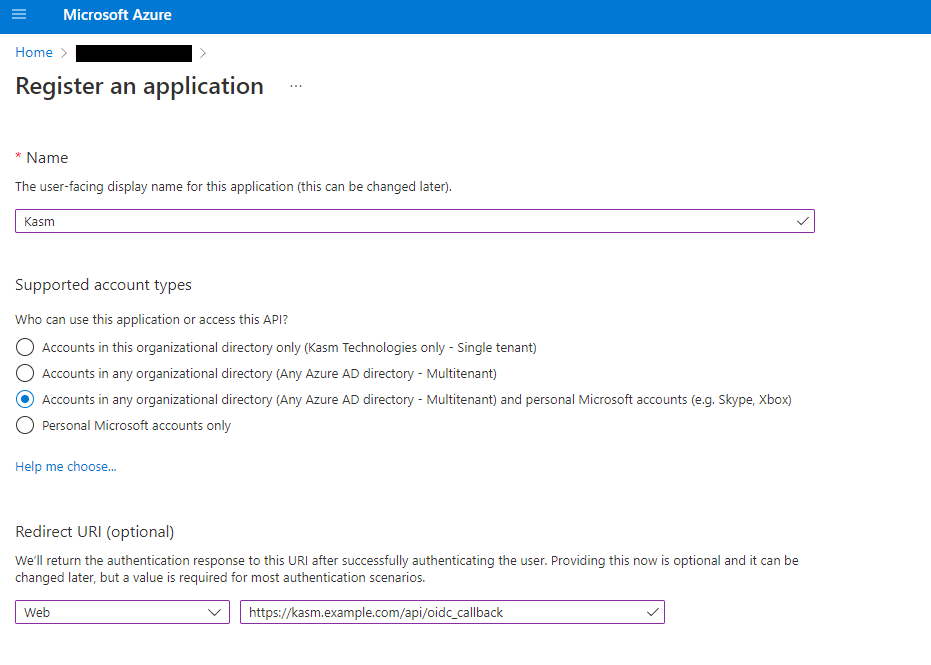931x665 pixels.
Task: Open the ellipsis menu beside Register an application
Action: (296, 86)
